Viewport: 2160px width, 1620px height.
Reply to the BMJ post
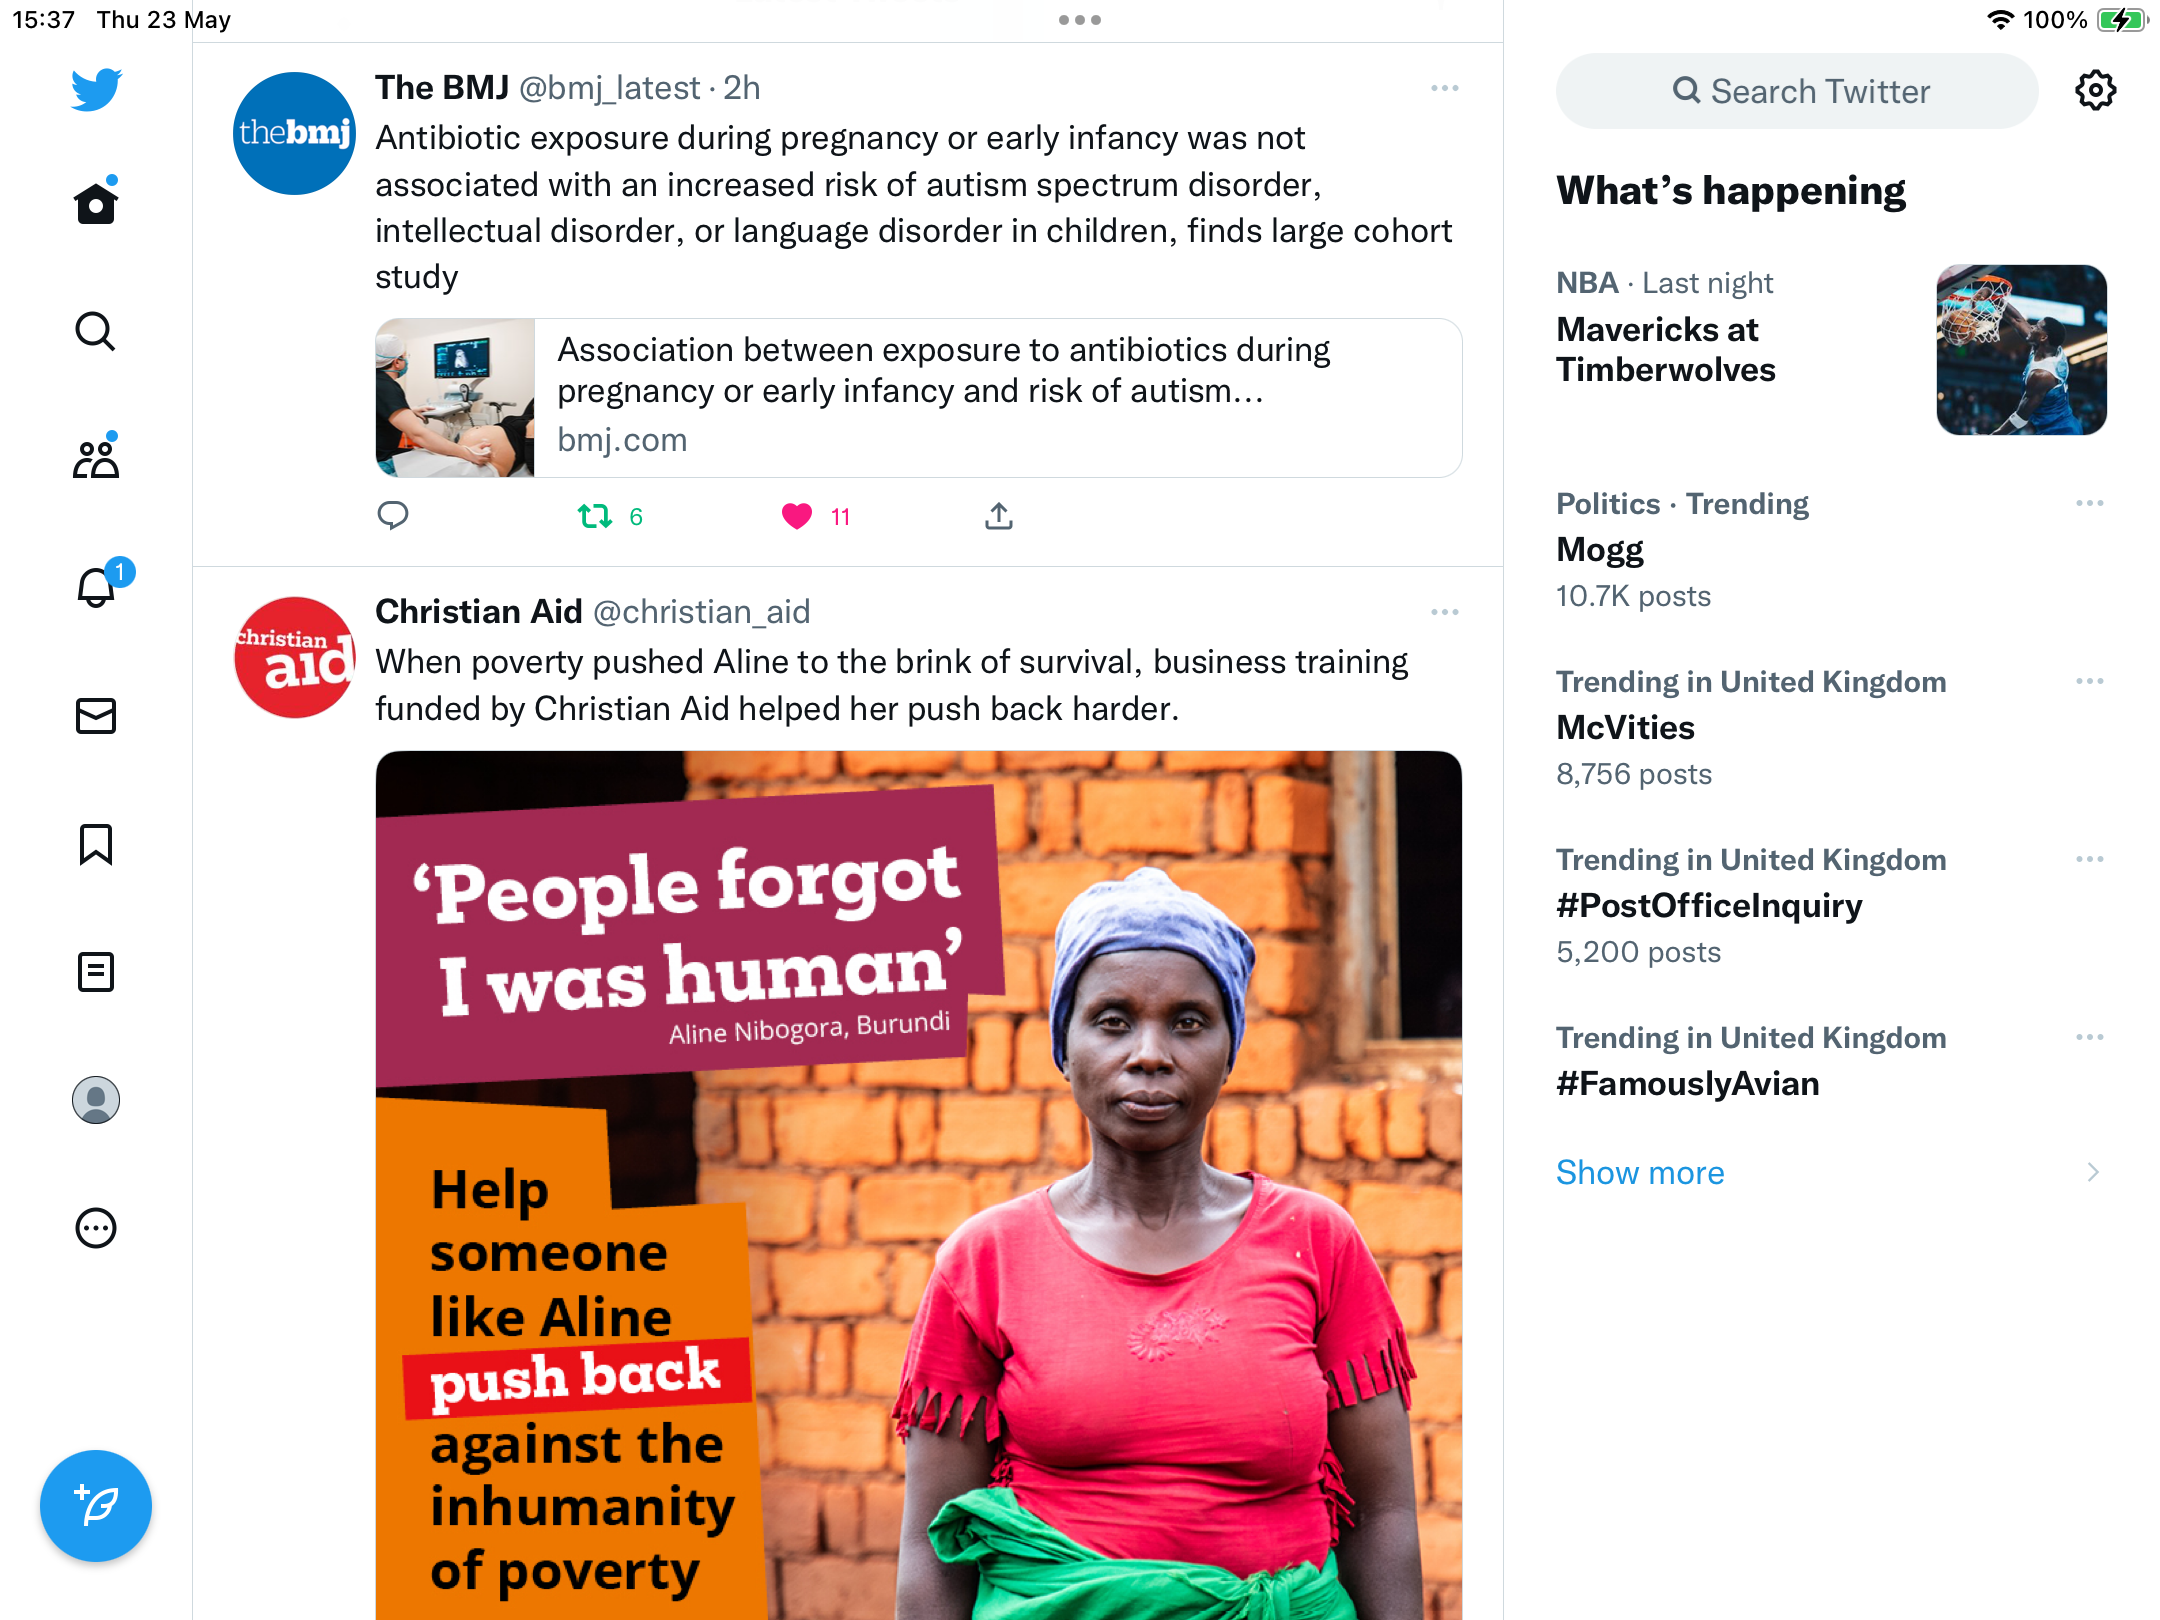tap(393, 516)
